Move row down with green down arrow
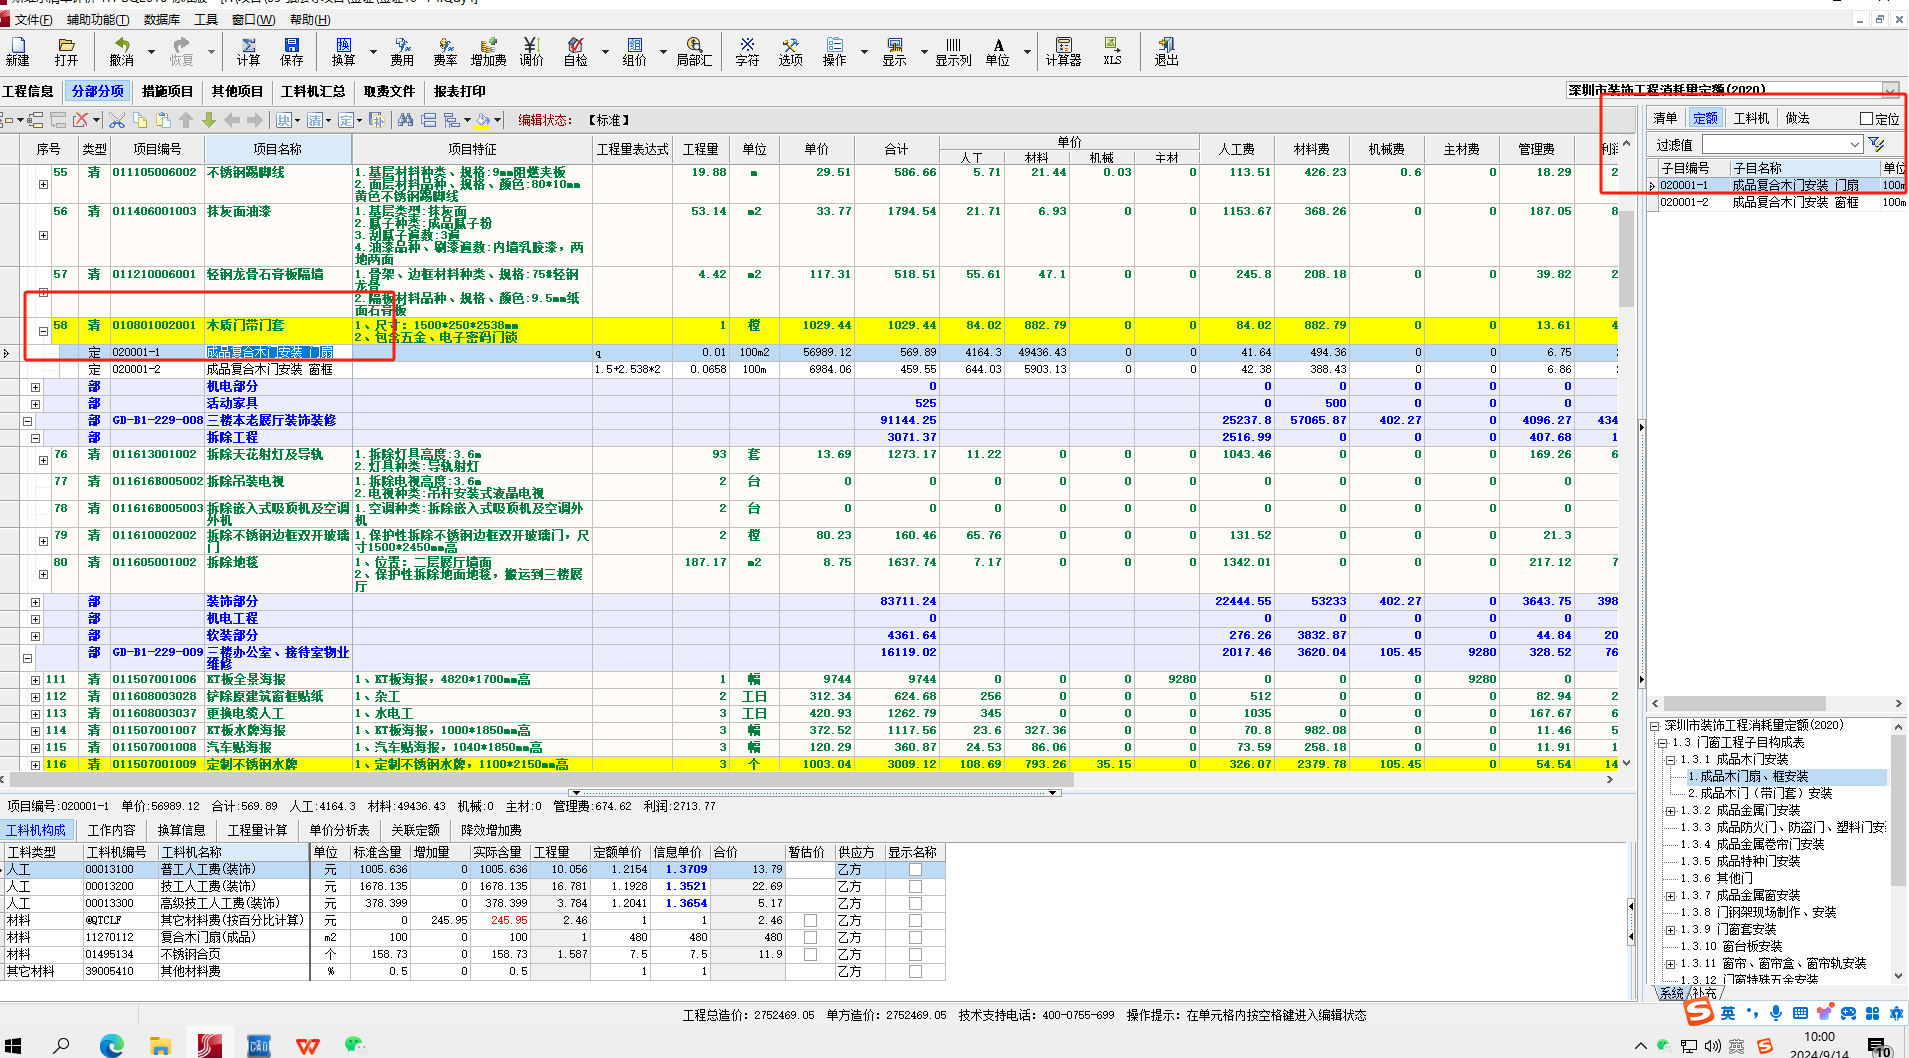 [209, 120]
